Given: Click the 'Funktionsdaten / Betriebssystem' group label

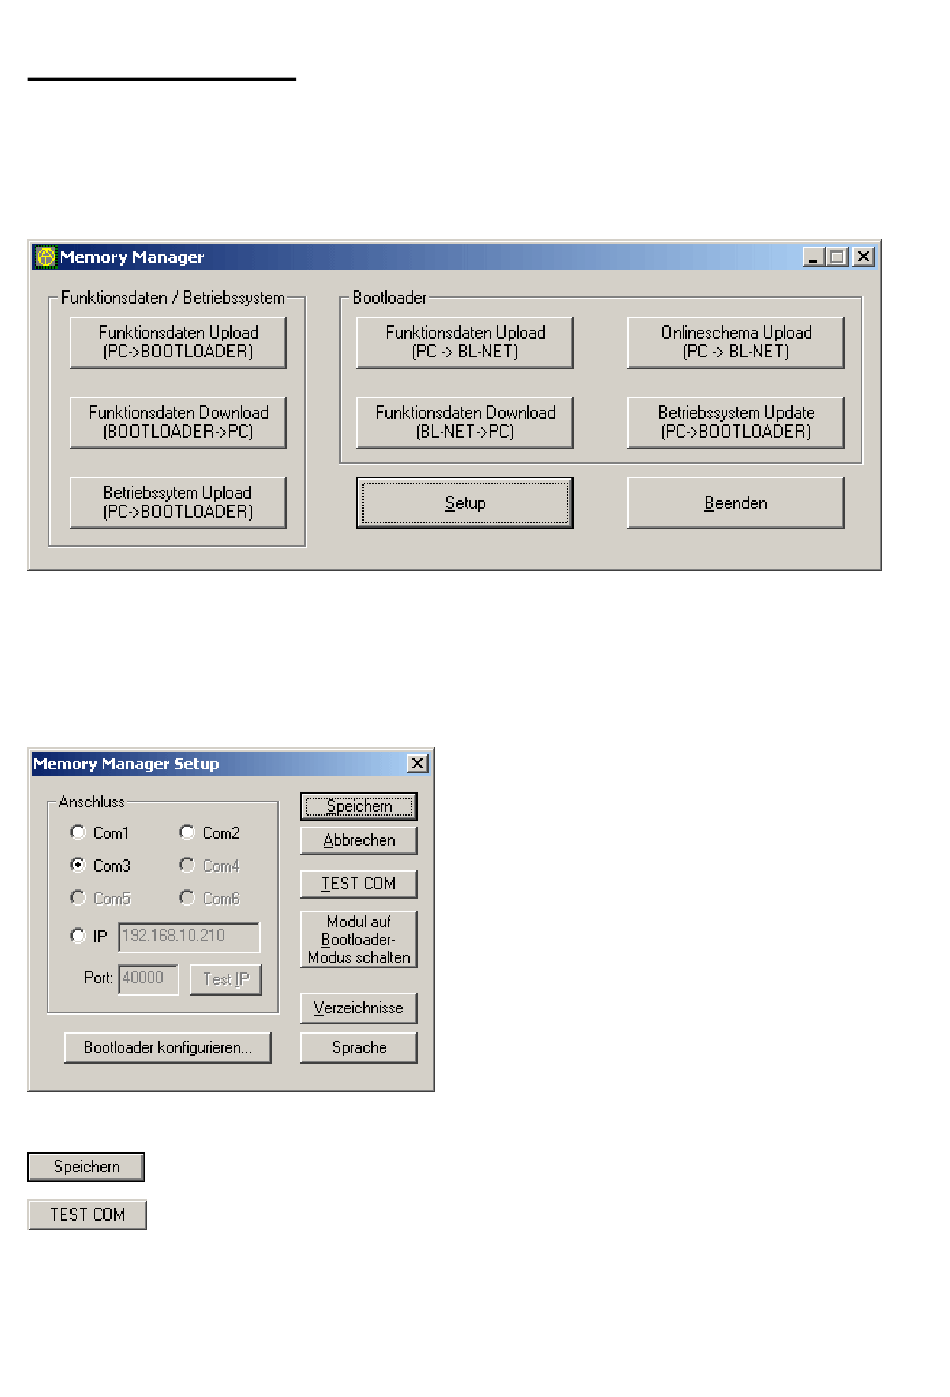Looking at the screenshot, I should 173,298.
